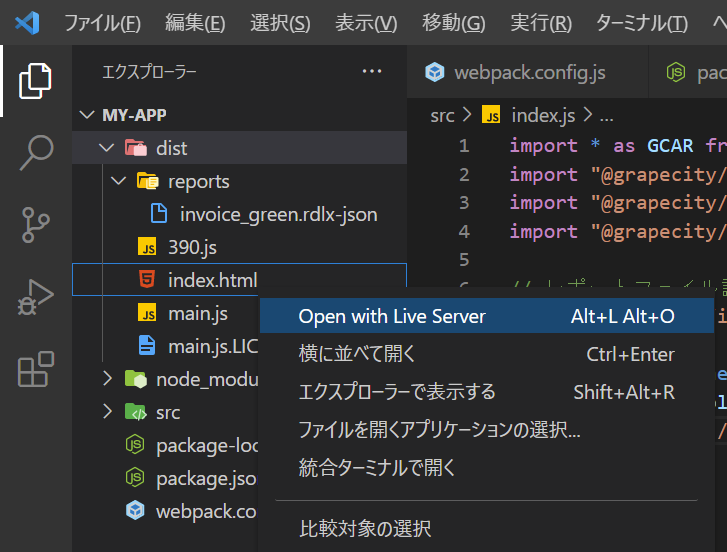Open the Search view icon
Viewport: 727px width, 552px height.
pyautogui.click(x=36, y=152)
